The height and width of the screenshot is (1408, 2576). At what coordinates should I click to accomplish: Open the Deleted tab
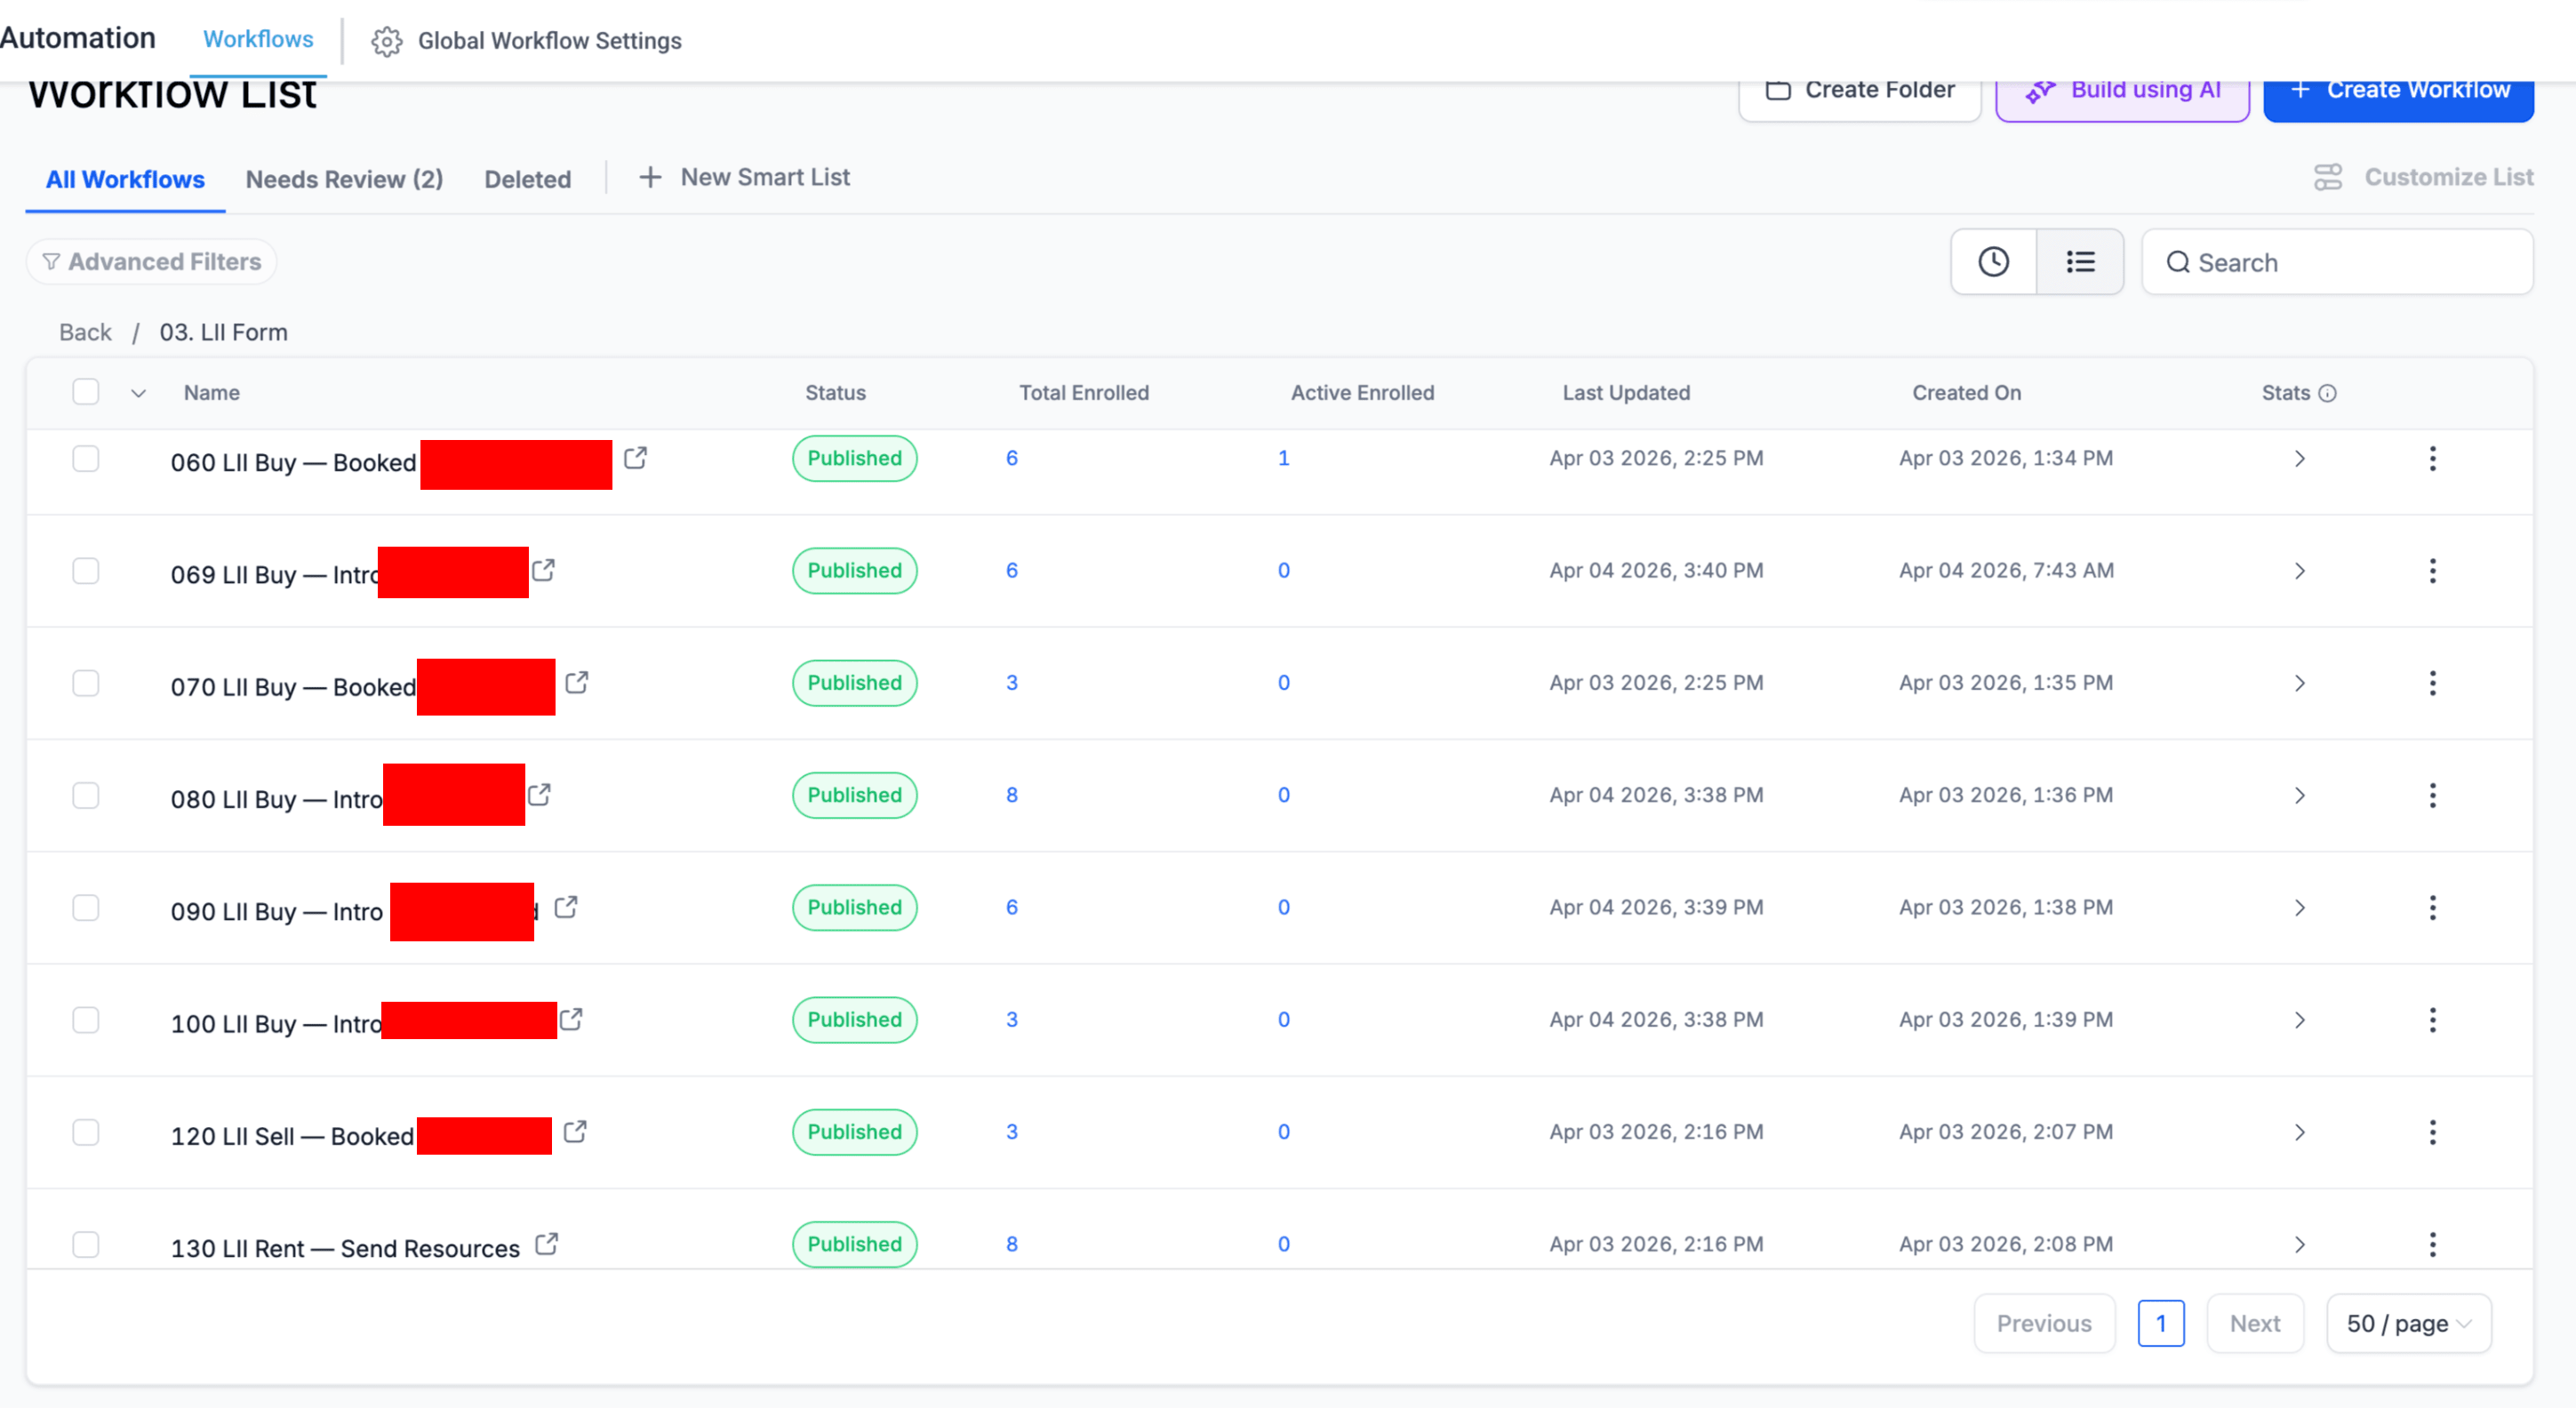(x=527, y=179)
